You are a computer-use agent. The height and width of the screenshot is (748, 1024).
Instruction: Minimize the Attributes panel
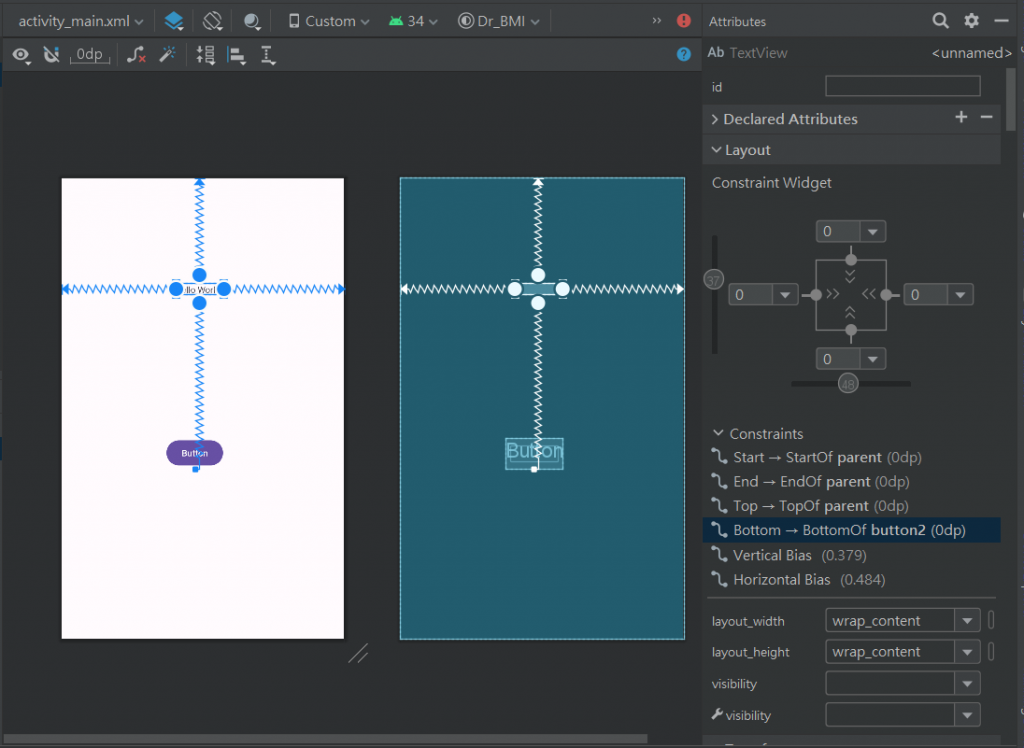click(x=1001, y=21)
